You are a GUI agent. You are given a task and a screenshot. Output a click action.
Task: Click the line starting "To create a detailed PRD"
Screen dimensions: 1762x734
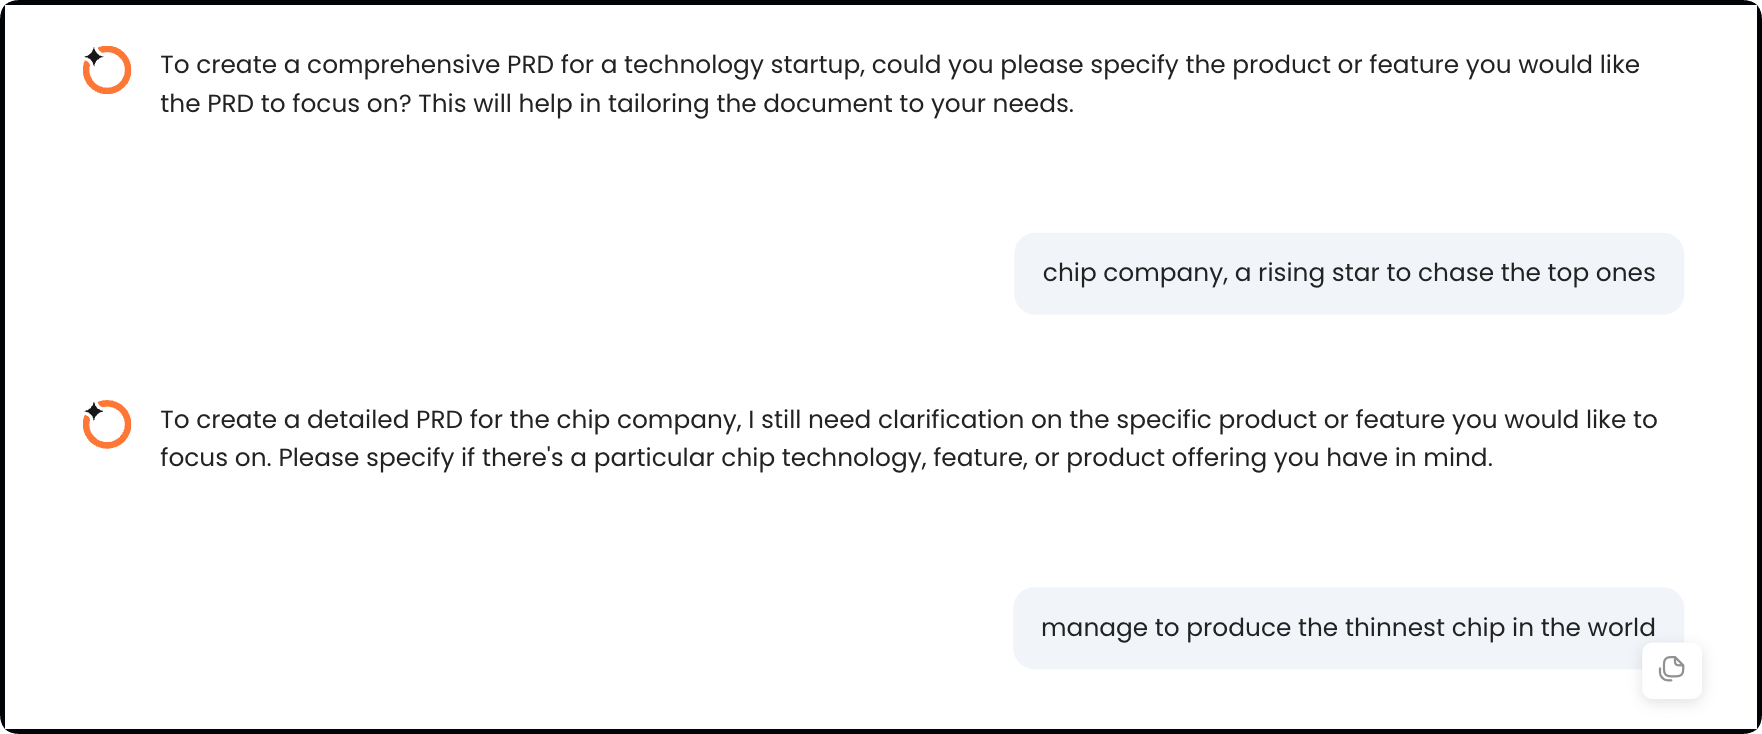coord(908,420)
